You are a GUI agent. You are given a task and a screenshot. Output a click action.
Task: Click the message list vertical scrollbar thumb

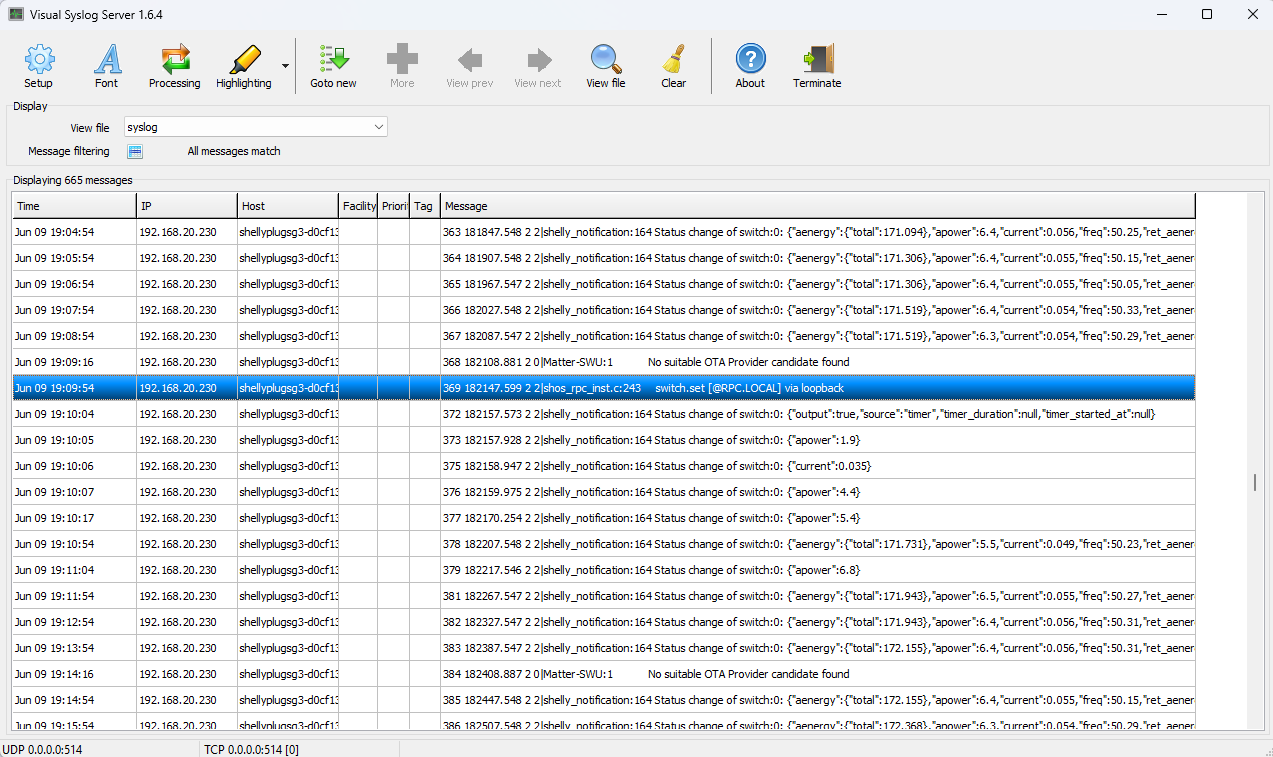coord(1255,483)
